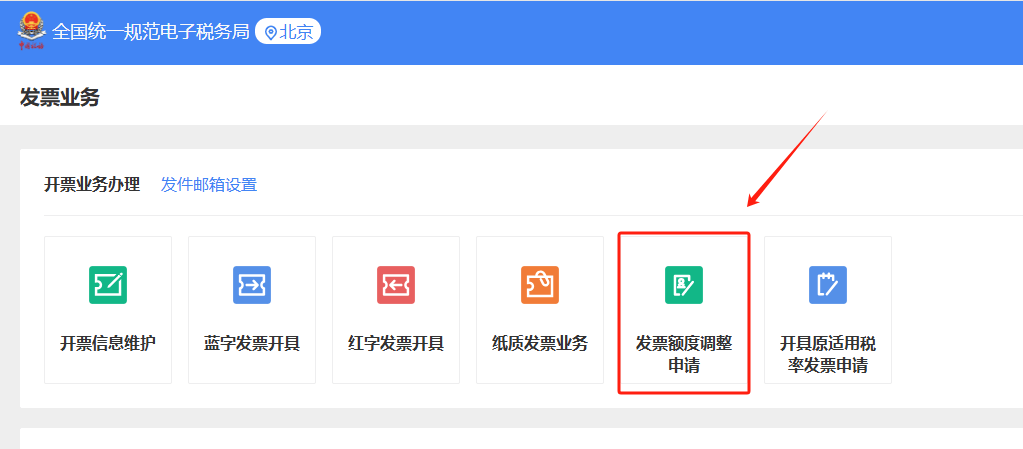Click the green 开票信息维护 icon
The image size is (1023, 449).
(x=108, y=285)
